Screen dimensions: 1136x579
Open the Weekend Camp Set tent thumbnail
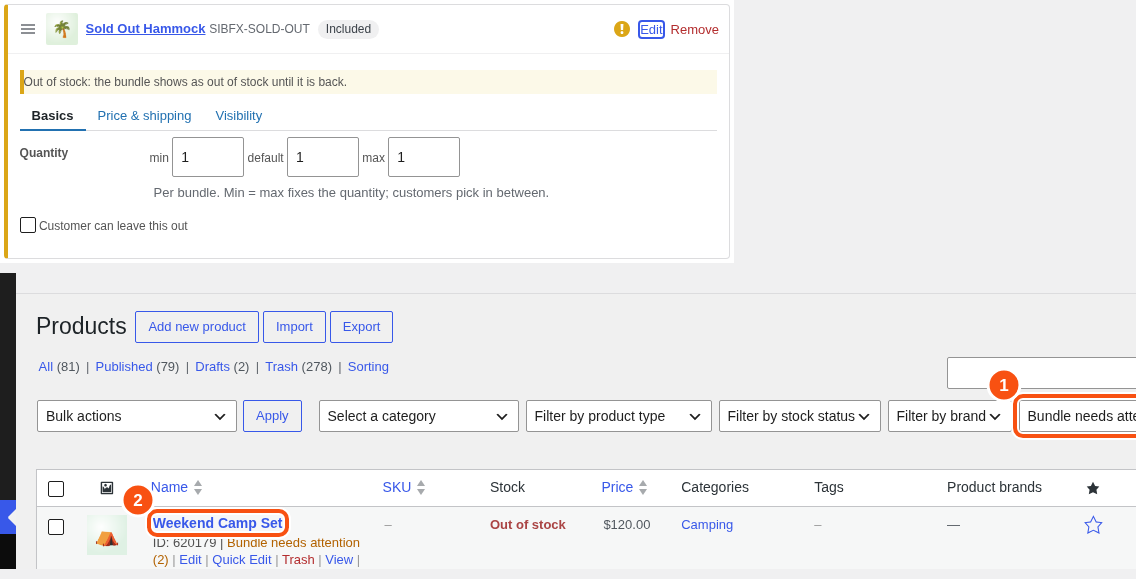tap(106, 535)
